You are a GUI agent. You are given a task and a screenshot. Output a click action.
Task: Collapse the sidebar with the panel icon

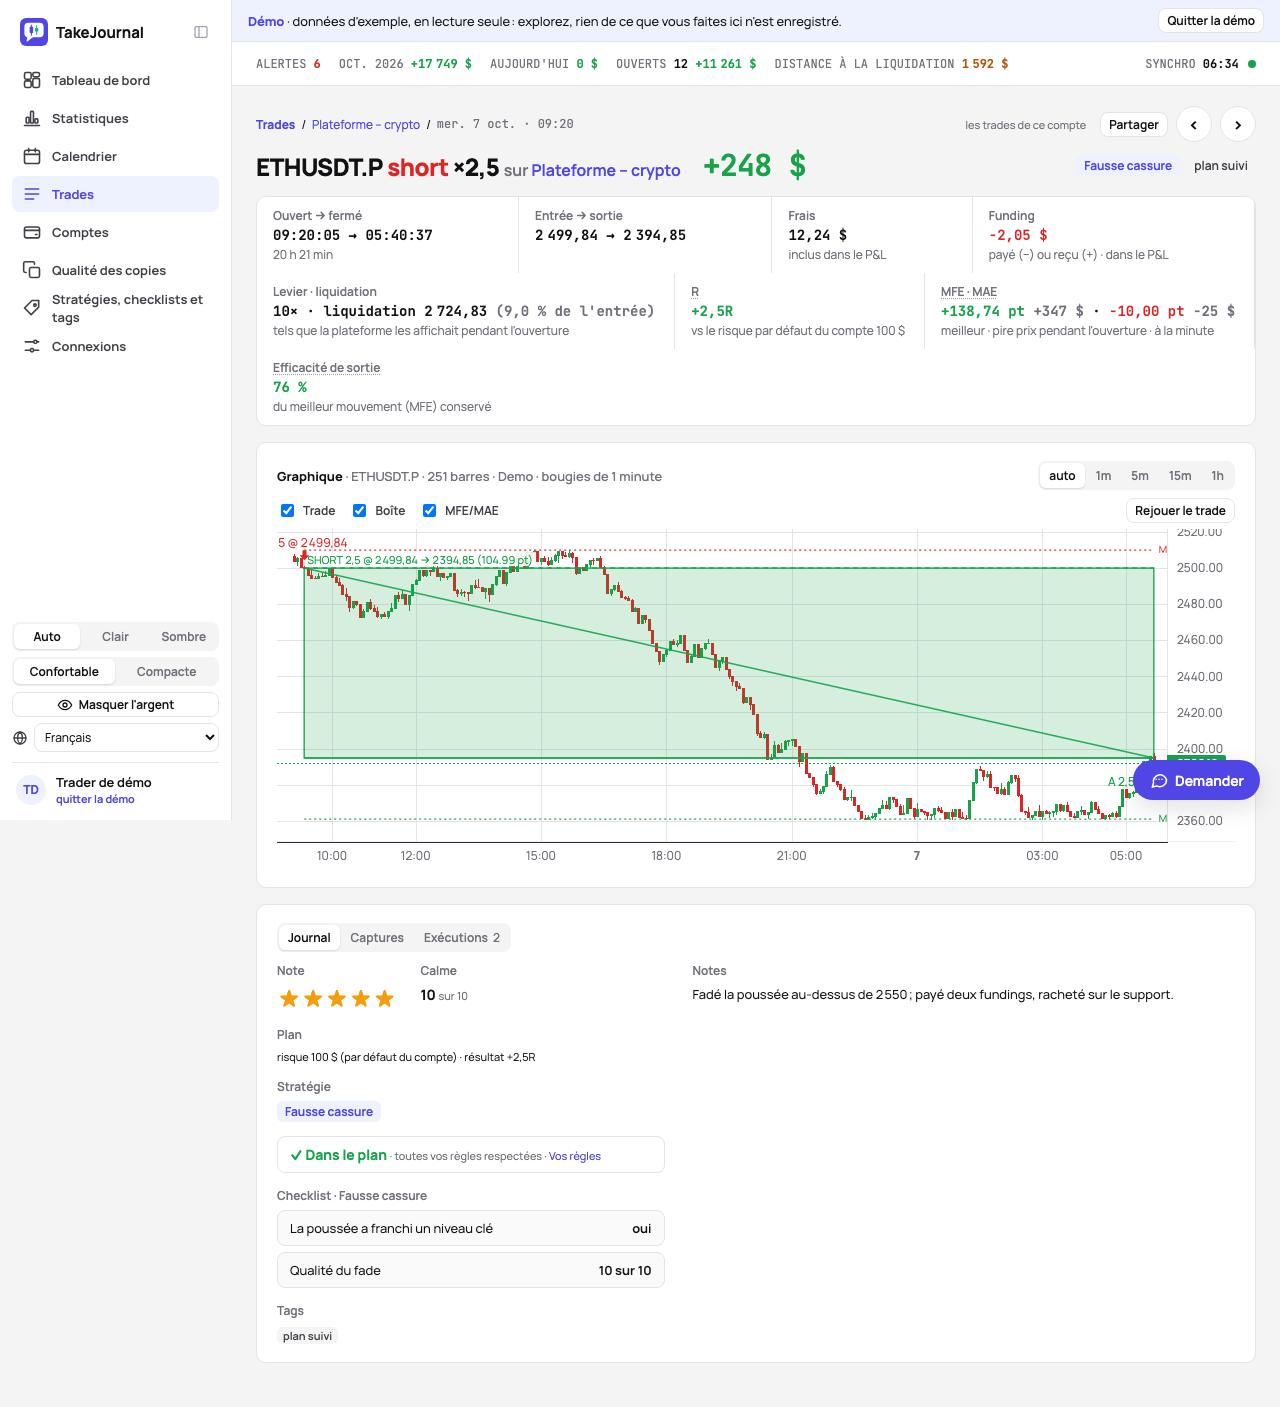coord(201,32)
